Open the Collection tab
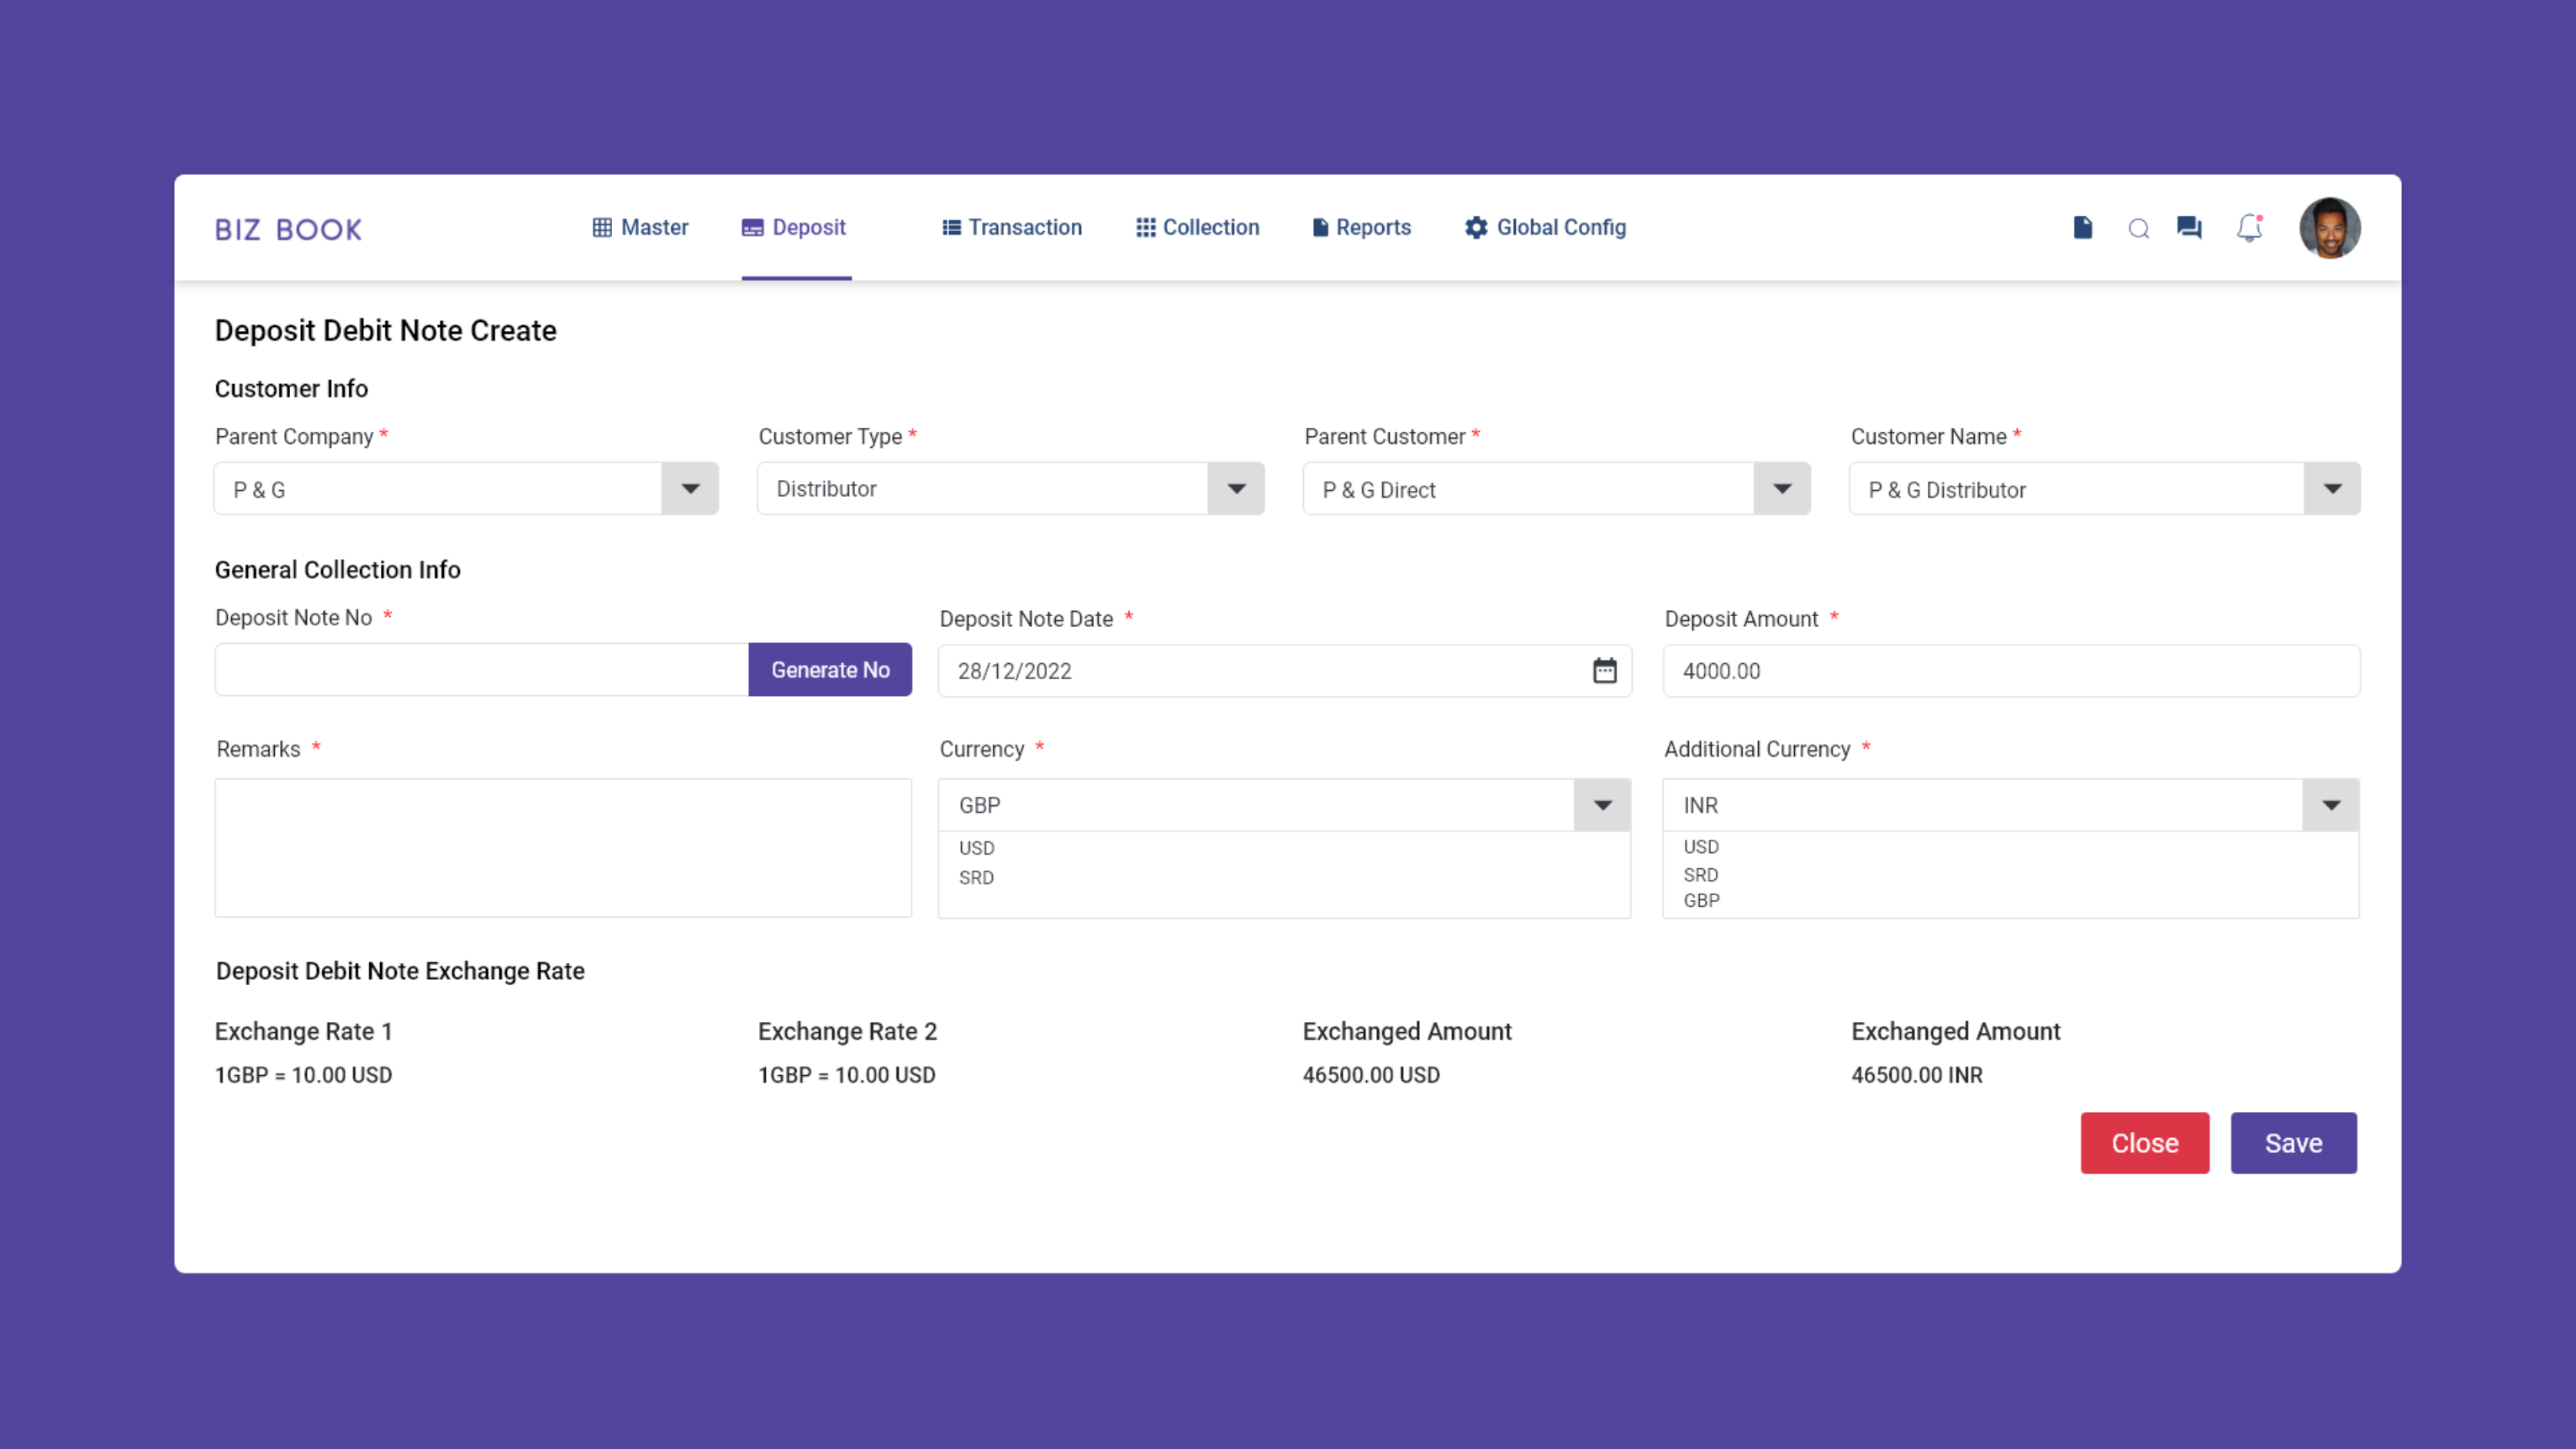The height and width of the screenshot is (1449, 2576). pyautogui.click(x=1197, y=227)
